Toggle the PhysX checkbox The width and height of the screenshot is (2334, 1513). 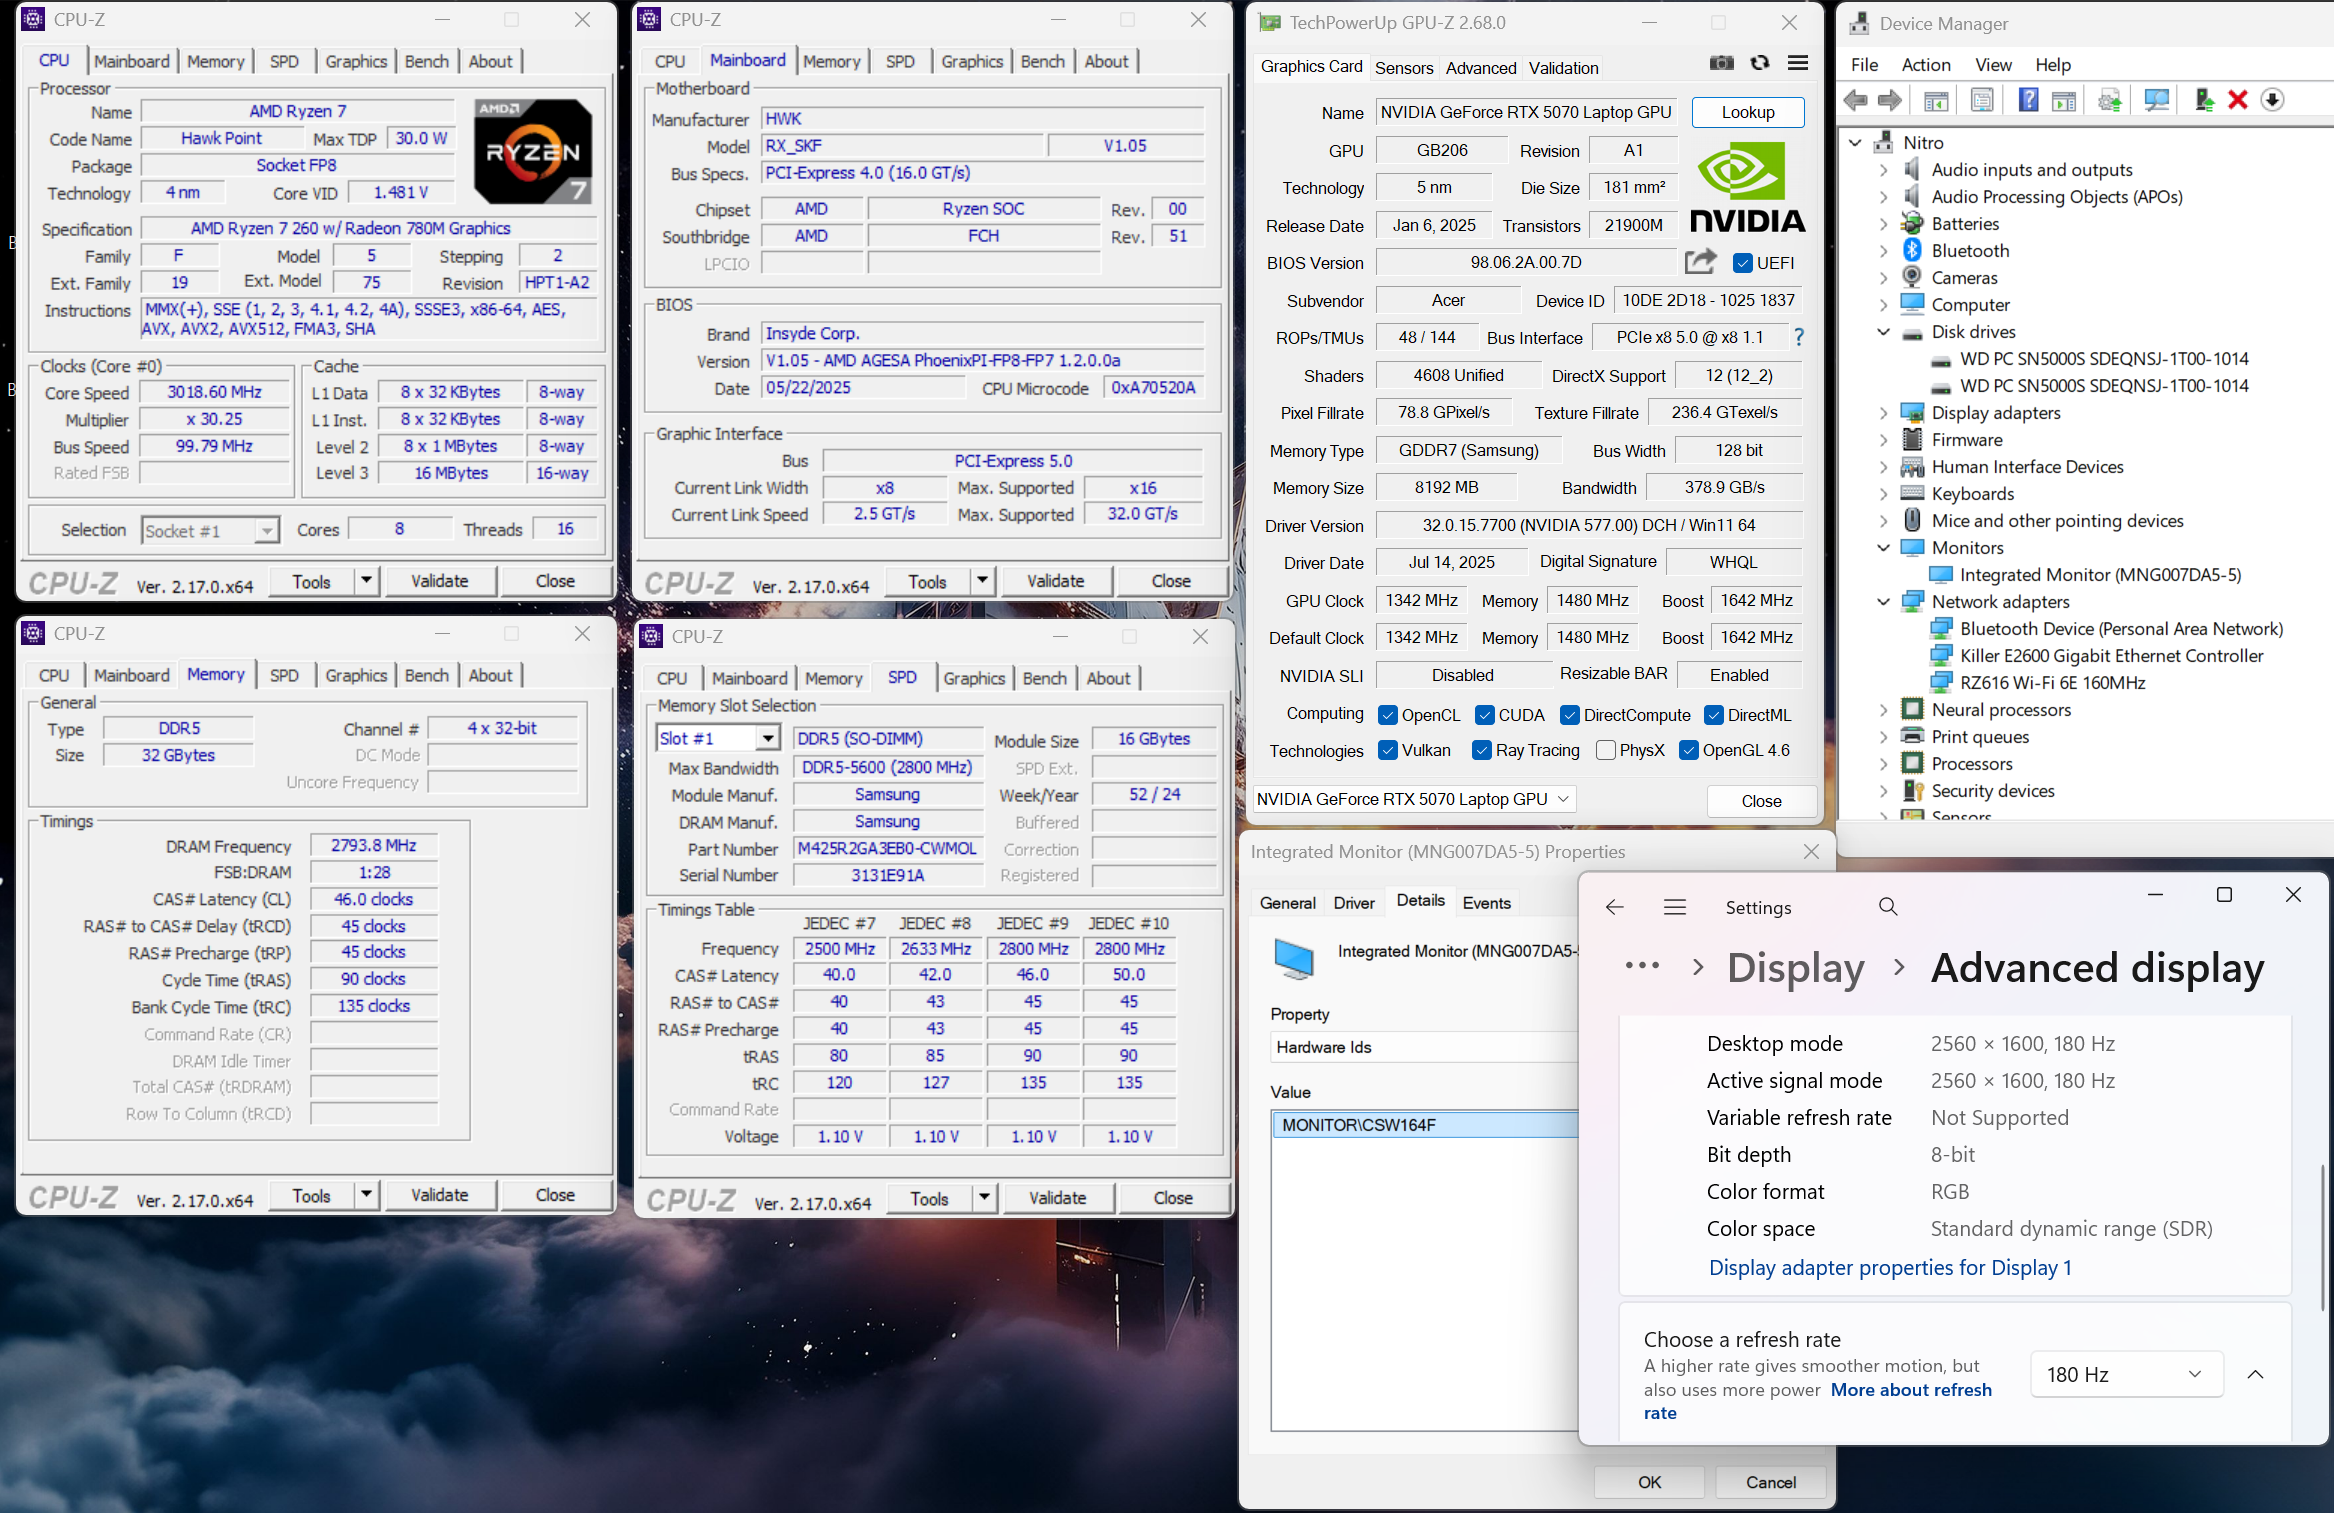tap(1606, 750)
